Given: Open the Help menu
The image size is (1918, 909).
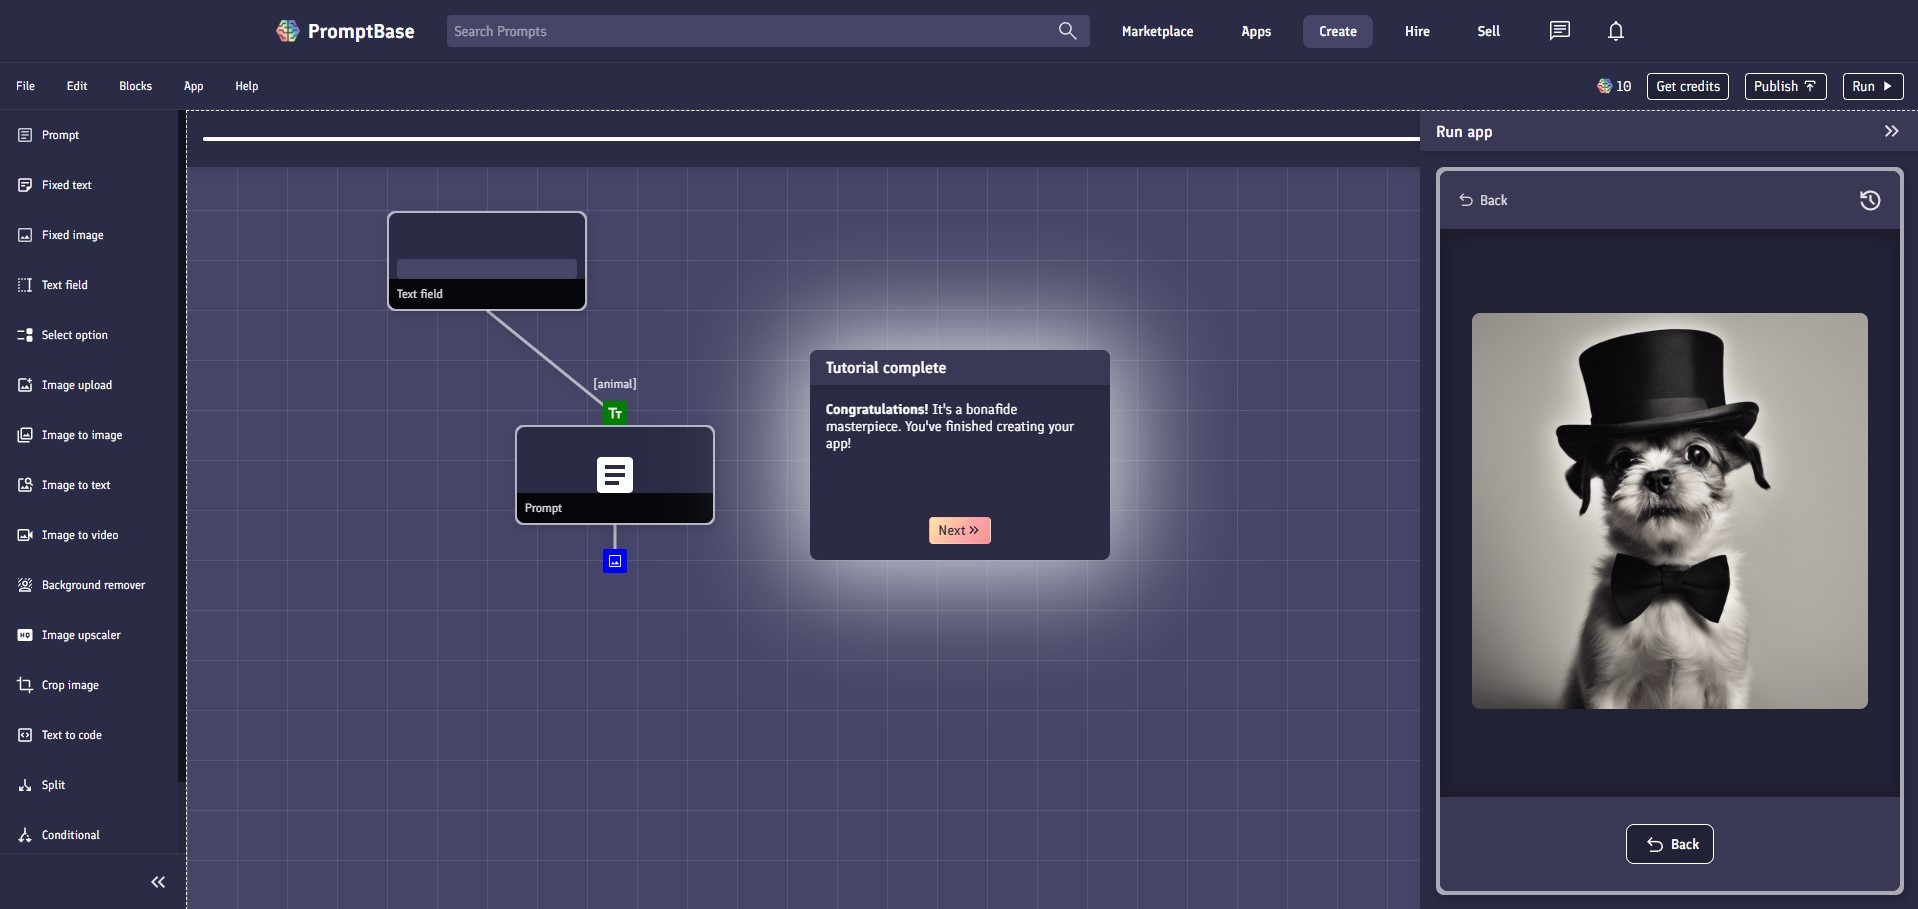Looking at the screenshot, I should click(x=247, y=86).
